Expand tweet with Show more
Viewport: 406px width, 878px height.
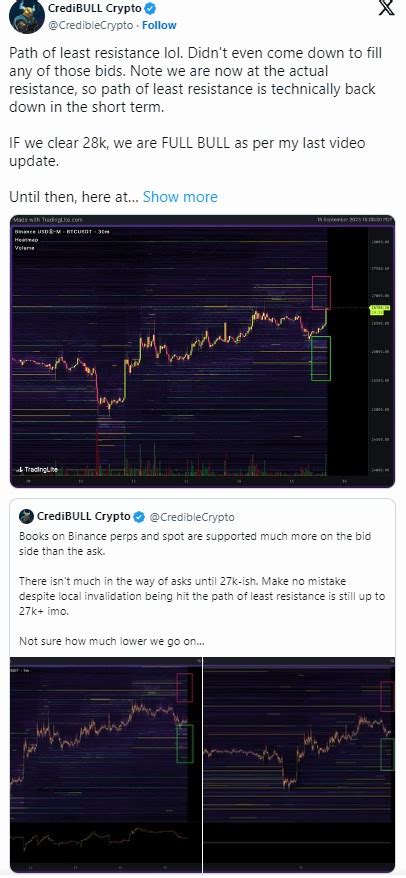point(180,197)
